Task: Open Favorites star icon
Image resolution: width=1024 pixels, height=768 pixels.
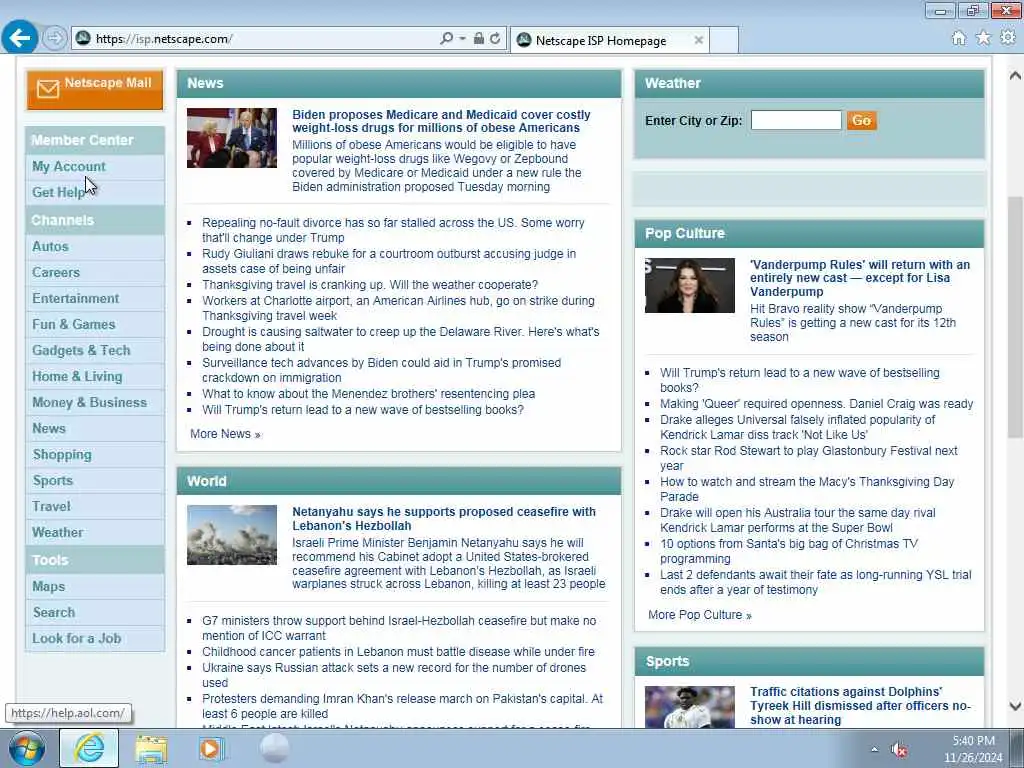Action: (983, 39)
